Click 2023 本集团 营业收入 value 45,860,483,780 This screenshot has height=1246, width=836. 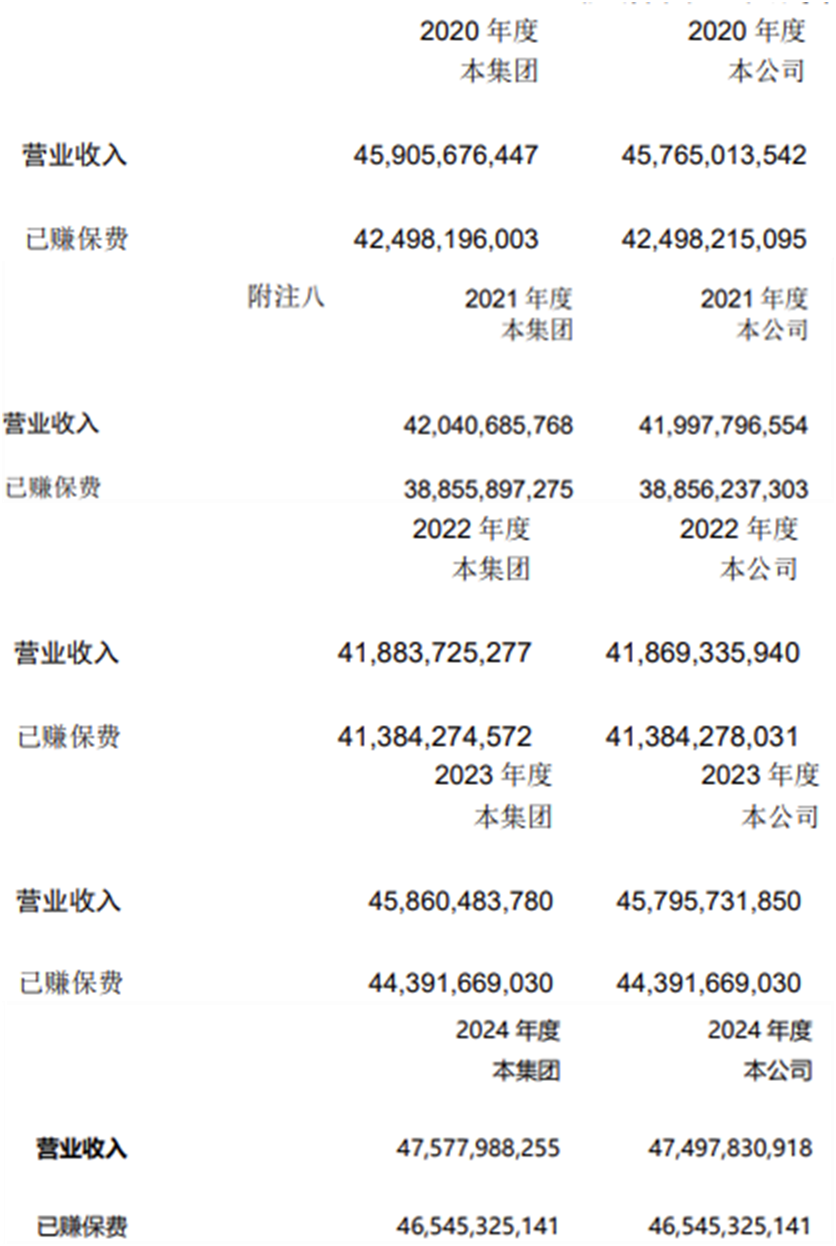tap(460, 901)
